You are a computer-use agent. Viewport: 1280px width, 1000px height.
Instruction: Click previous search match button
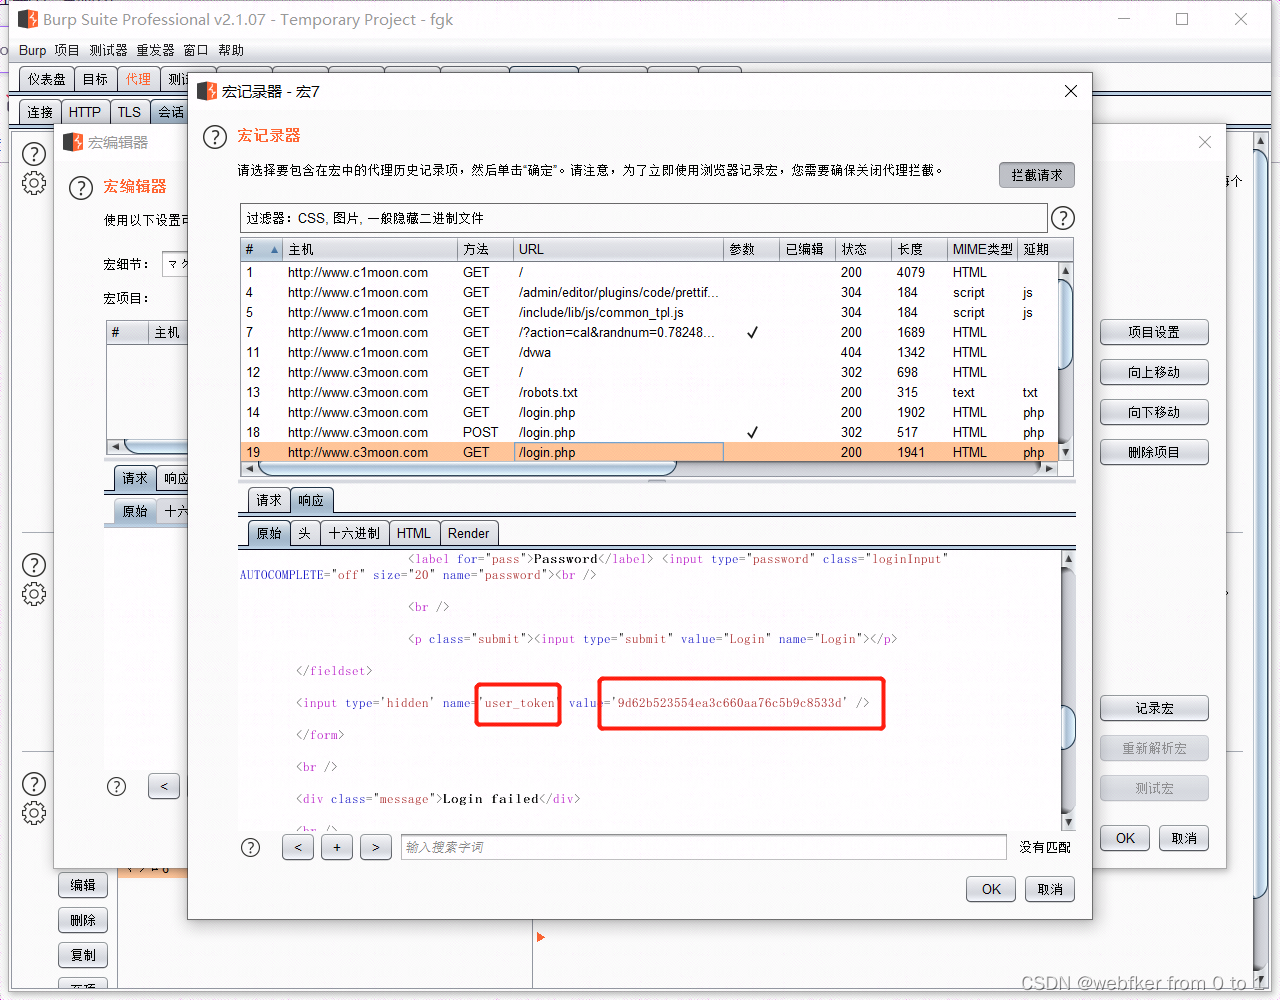[x=298, y=848]
